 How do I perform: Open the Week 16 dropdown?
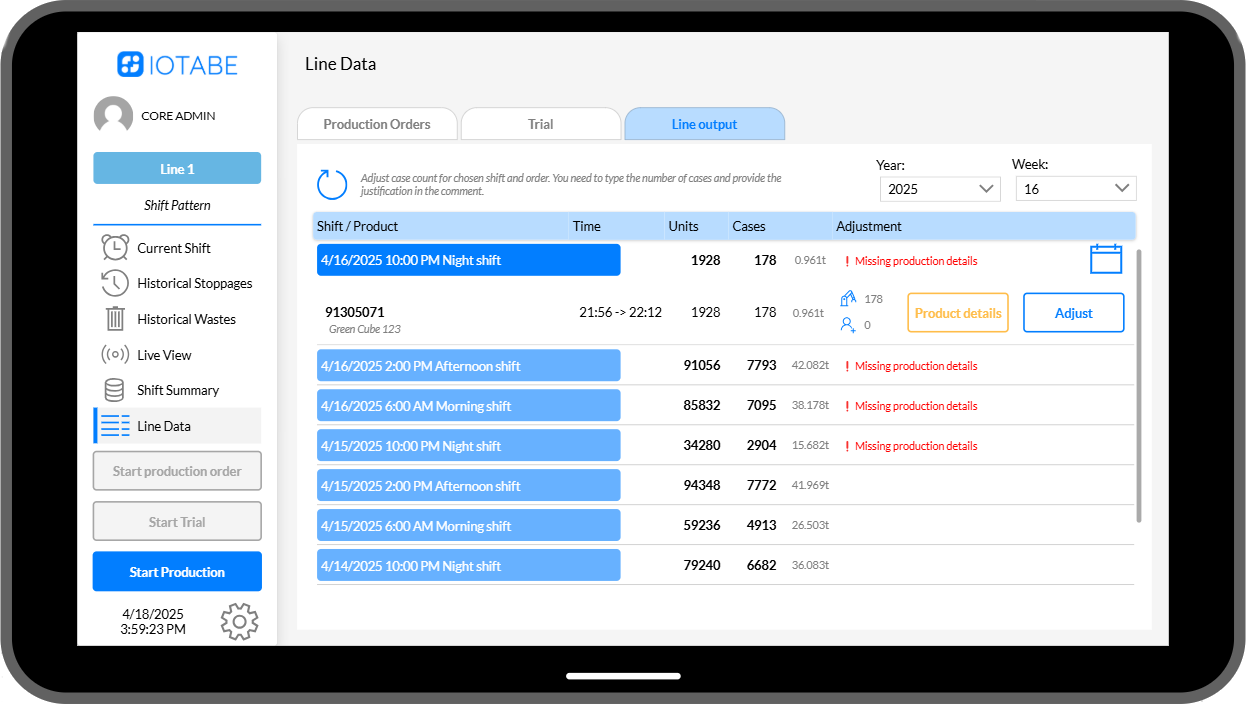(1076, 189)
